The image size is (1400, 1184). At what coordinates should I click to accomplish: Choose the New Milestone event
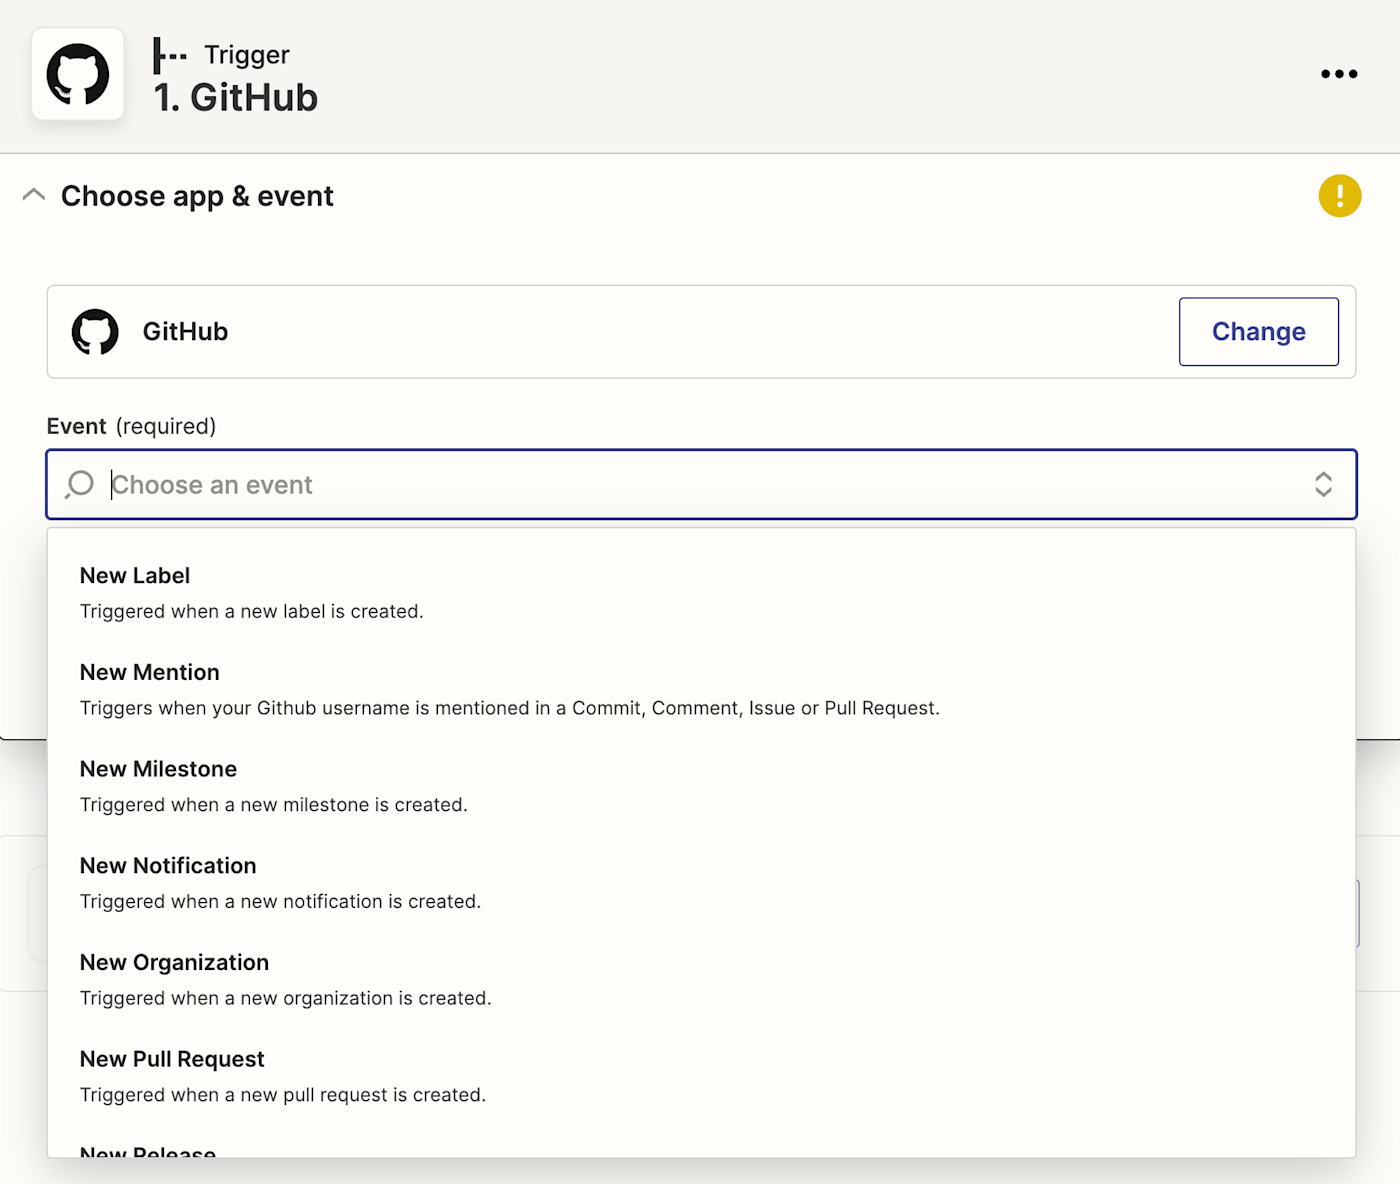click(x=158, y=770)
